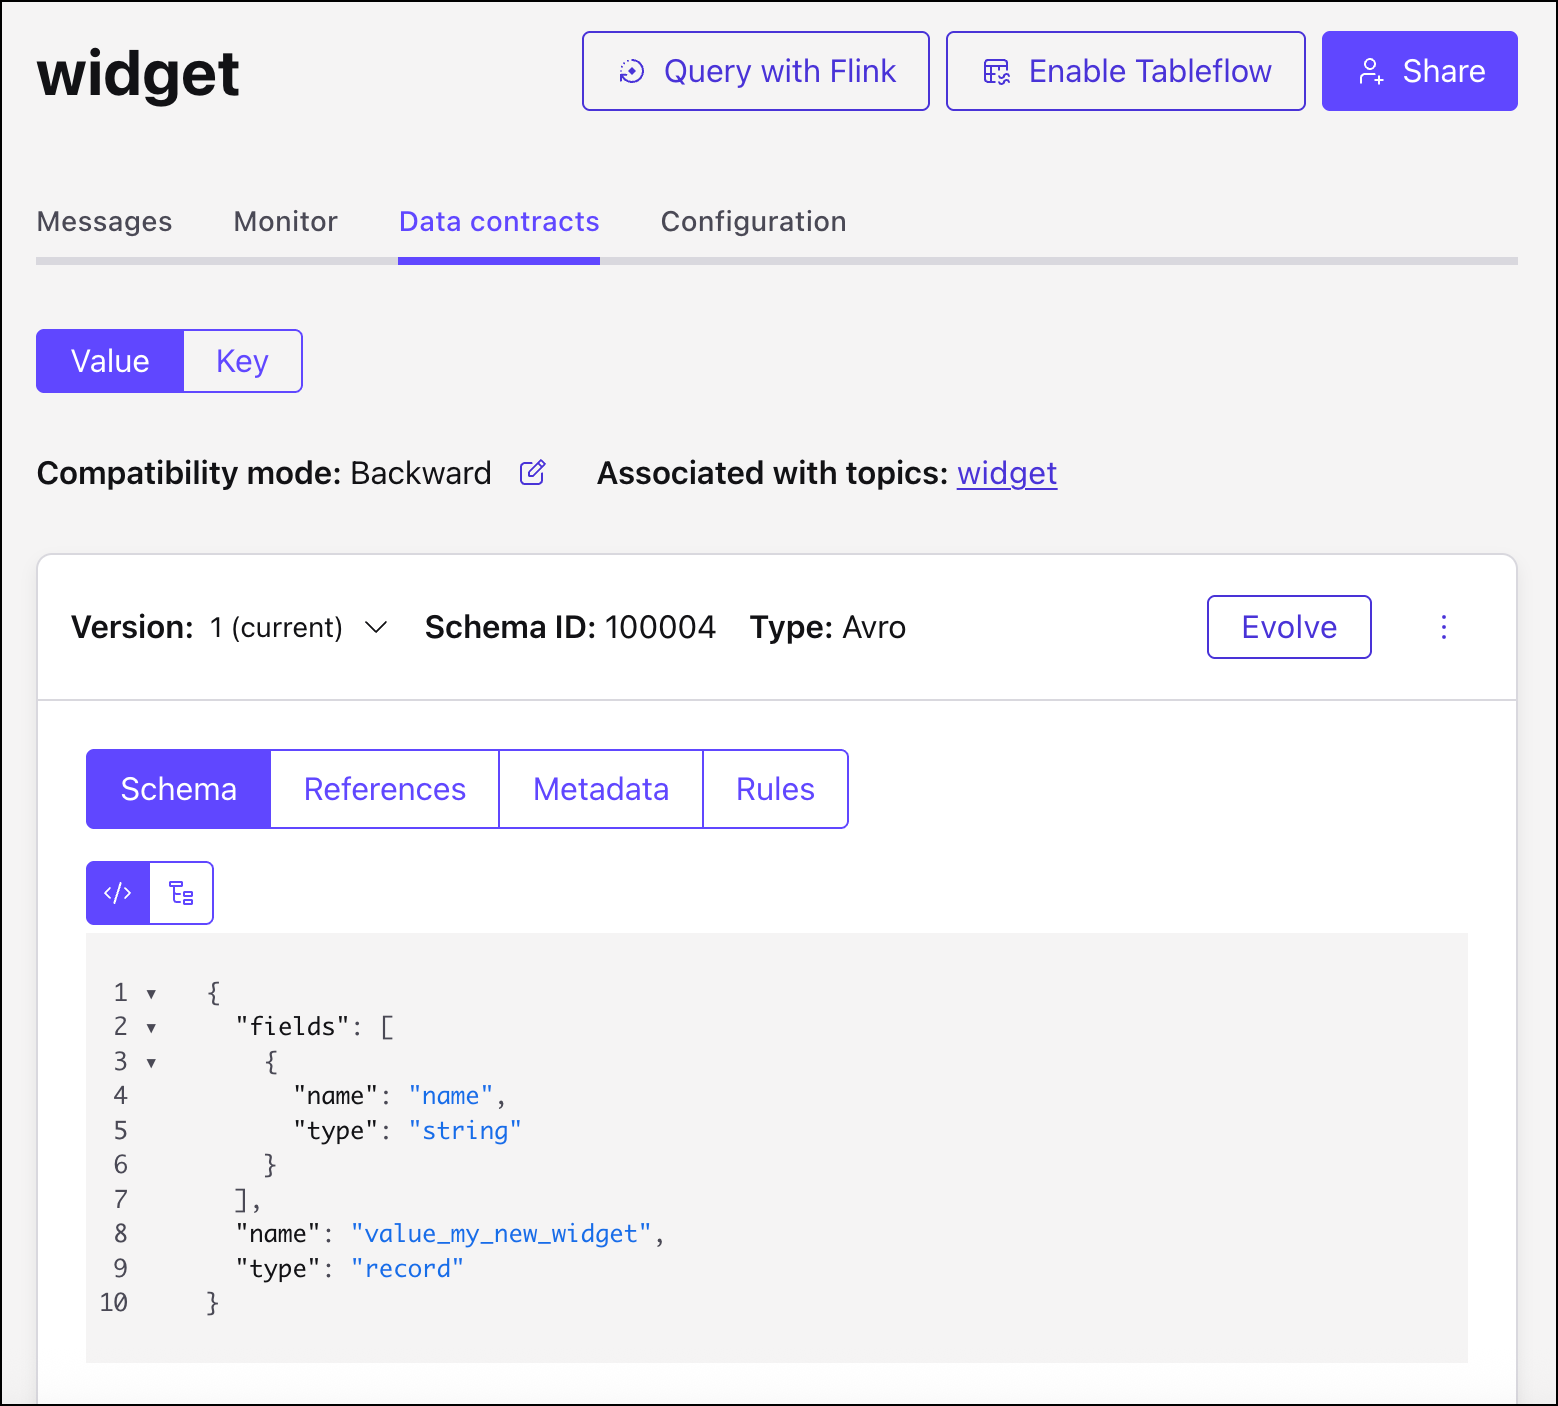Image resolution: width=1558 pixels, height=1406 pixels.
Task: Click the Evolve schema button
Action: coord(1288,627)
